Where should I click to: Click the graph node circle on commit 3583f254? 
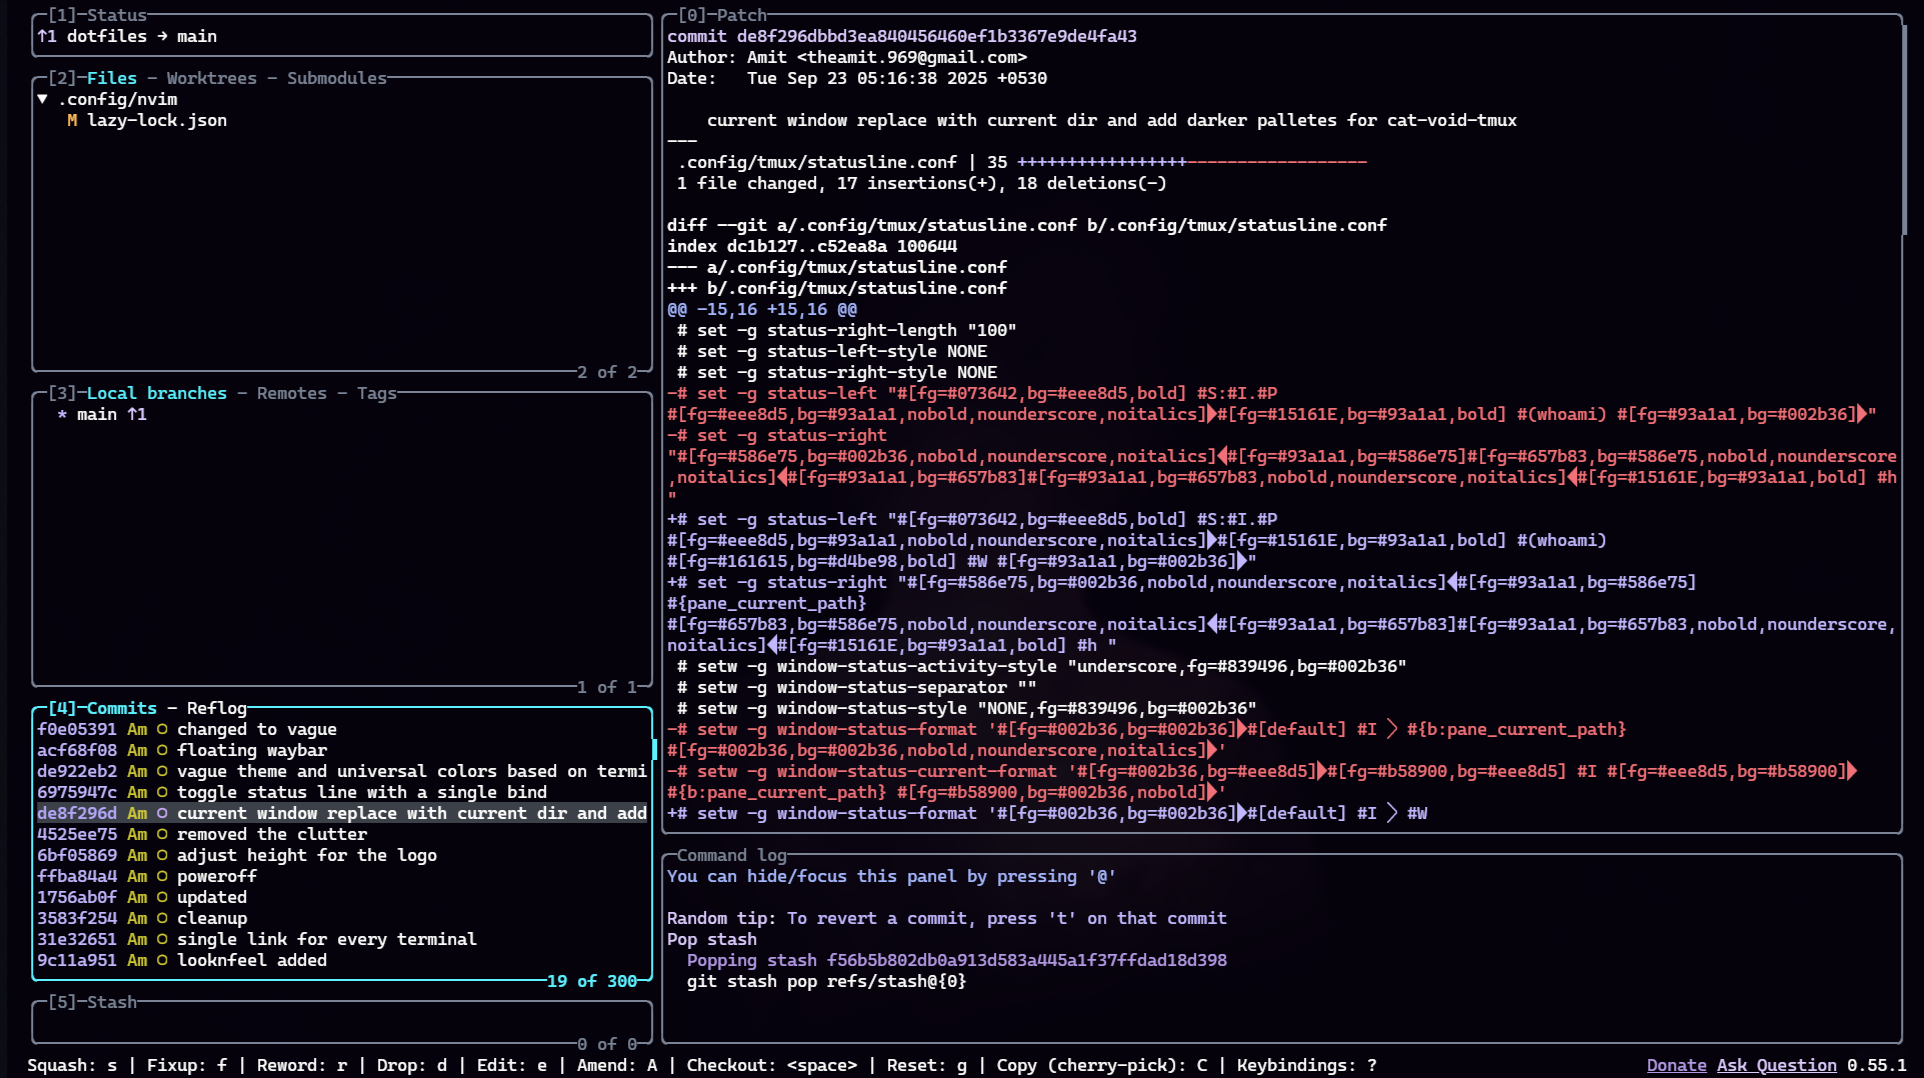(162, 918)
